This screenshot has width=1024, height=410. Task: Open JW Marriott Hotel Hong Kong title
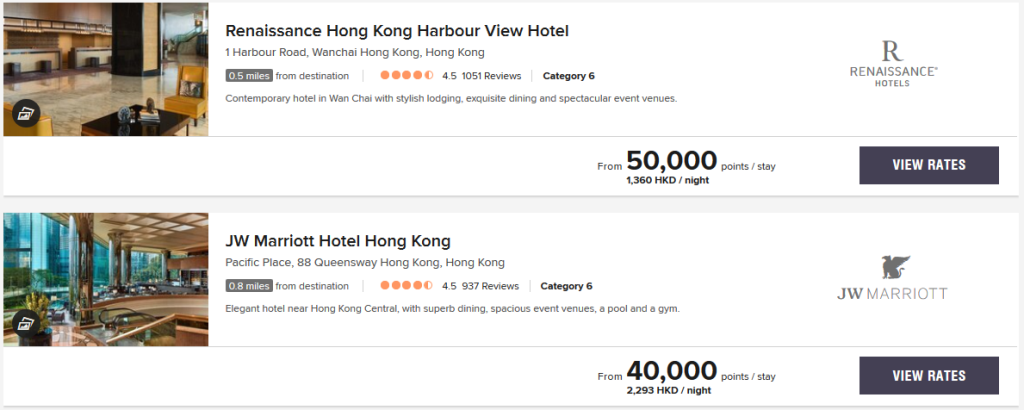click(x=338, y=241)
